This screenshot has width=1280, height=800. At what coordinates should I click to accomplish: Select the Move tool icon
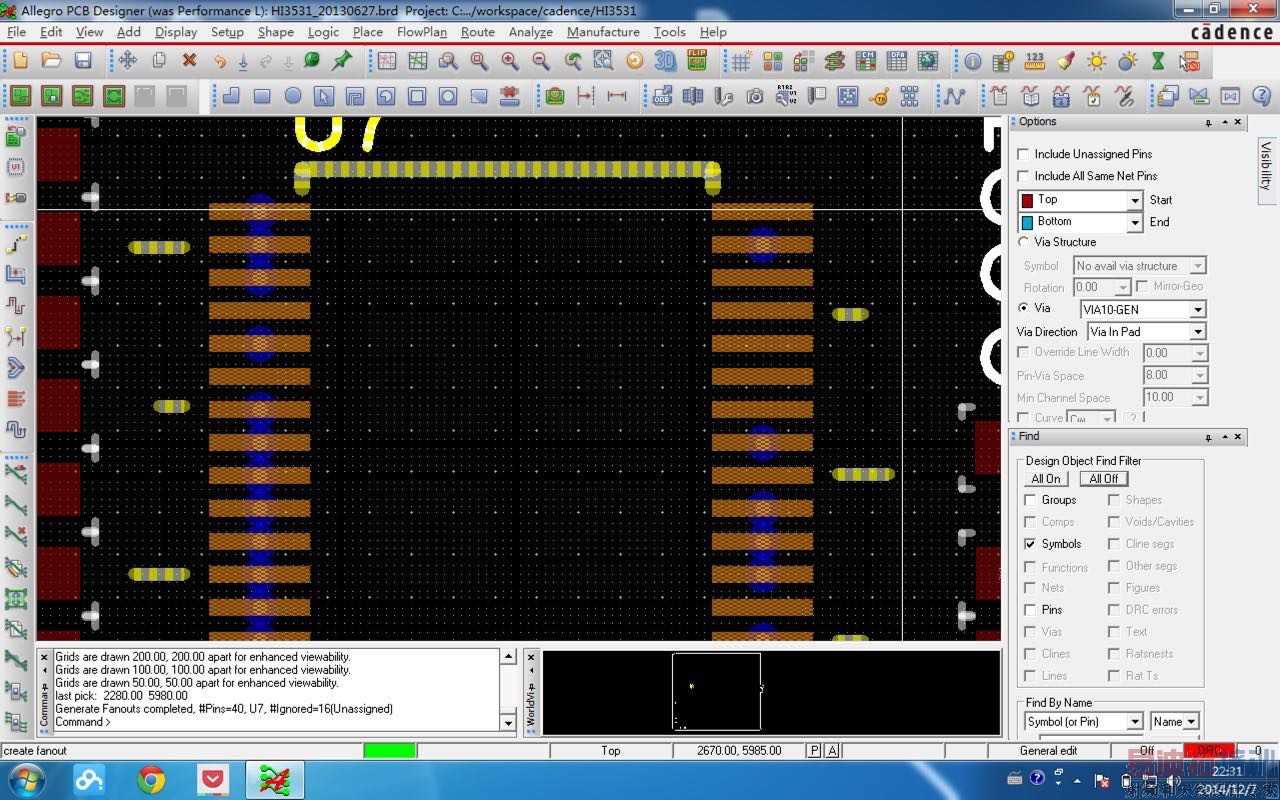click(128, 61)
